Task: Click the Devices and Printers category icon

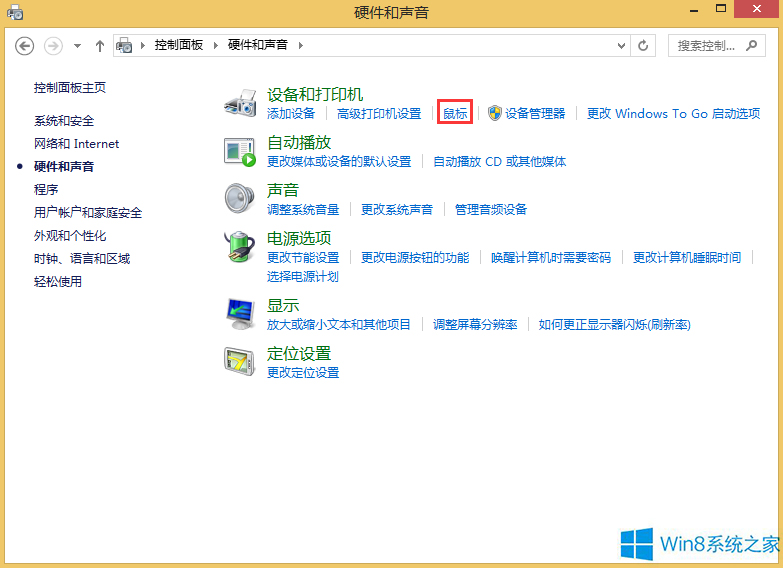Action: (x=240, y=103)
